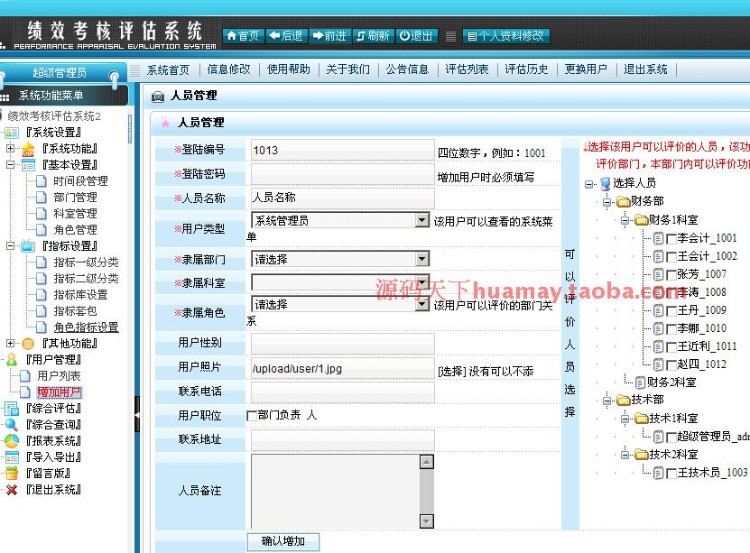Click the 报表系统 pie chart icon
The height and width of the screenshot is (553, 750).
(11, 441)
